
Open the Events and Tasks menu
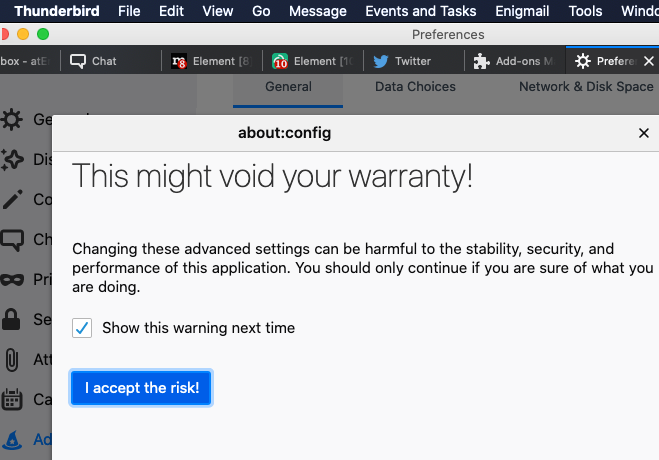(421, 11)
